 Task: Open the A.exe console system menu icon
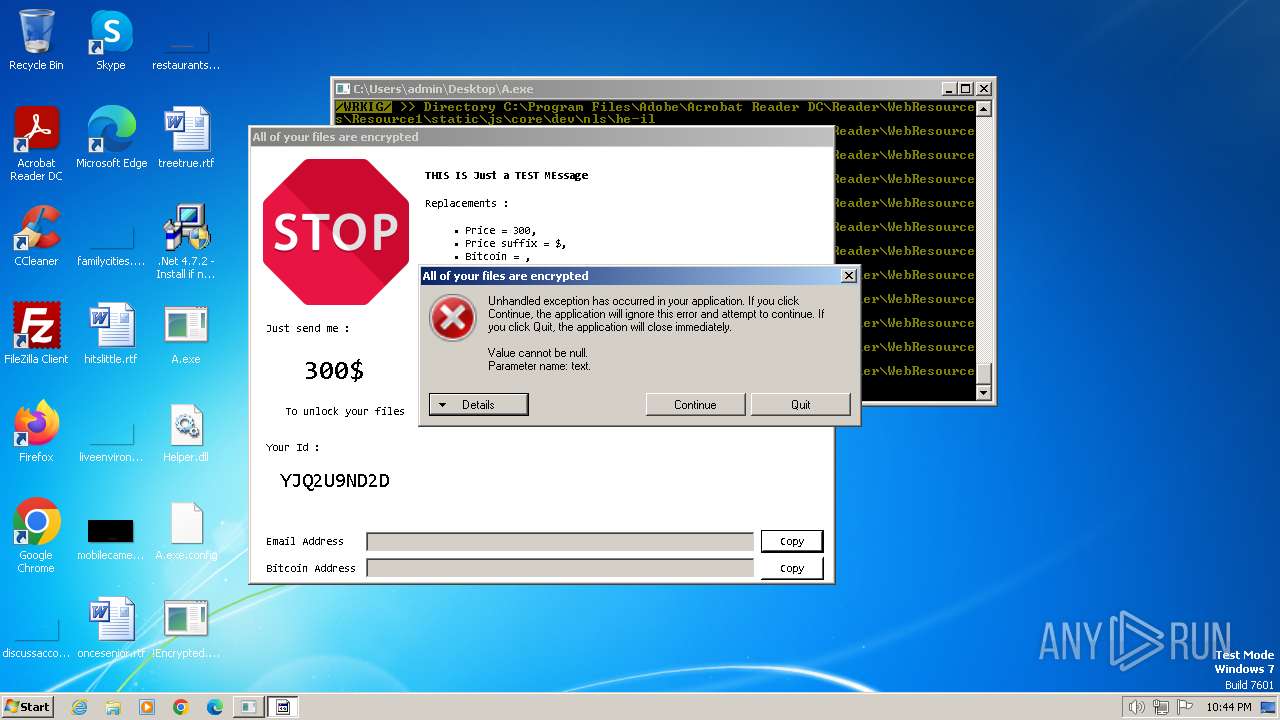point(343,88)
